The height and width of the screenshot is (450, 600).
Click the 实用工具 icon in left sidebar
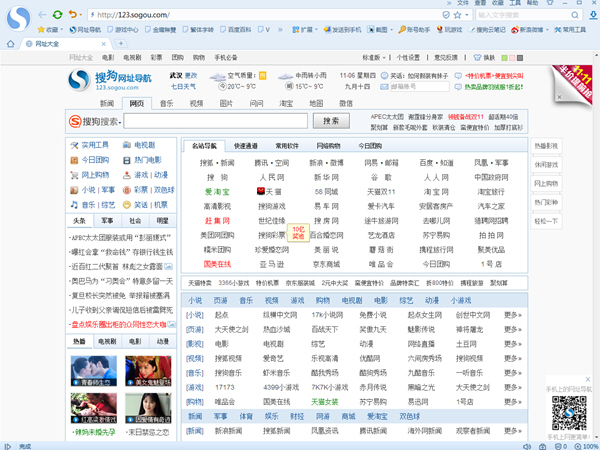point(74,146)
